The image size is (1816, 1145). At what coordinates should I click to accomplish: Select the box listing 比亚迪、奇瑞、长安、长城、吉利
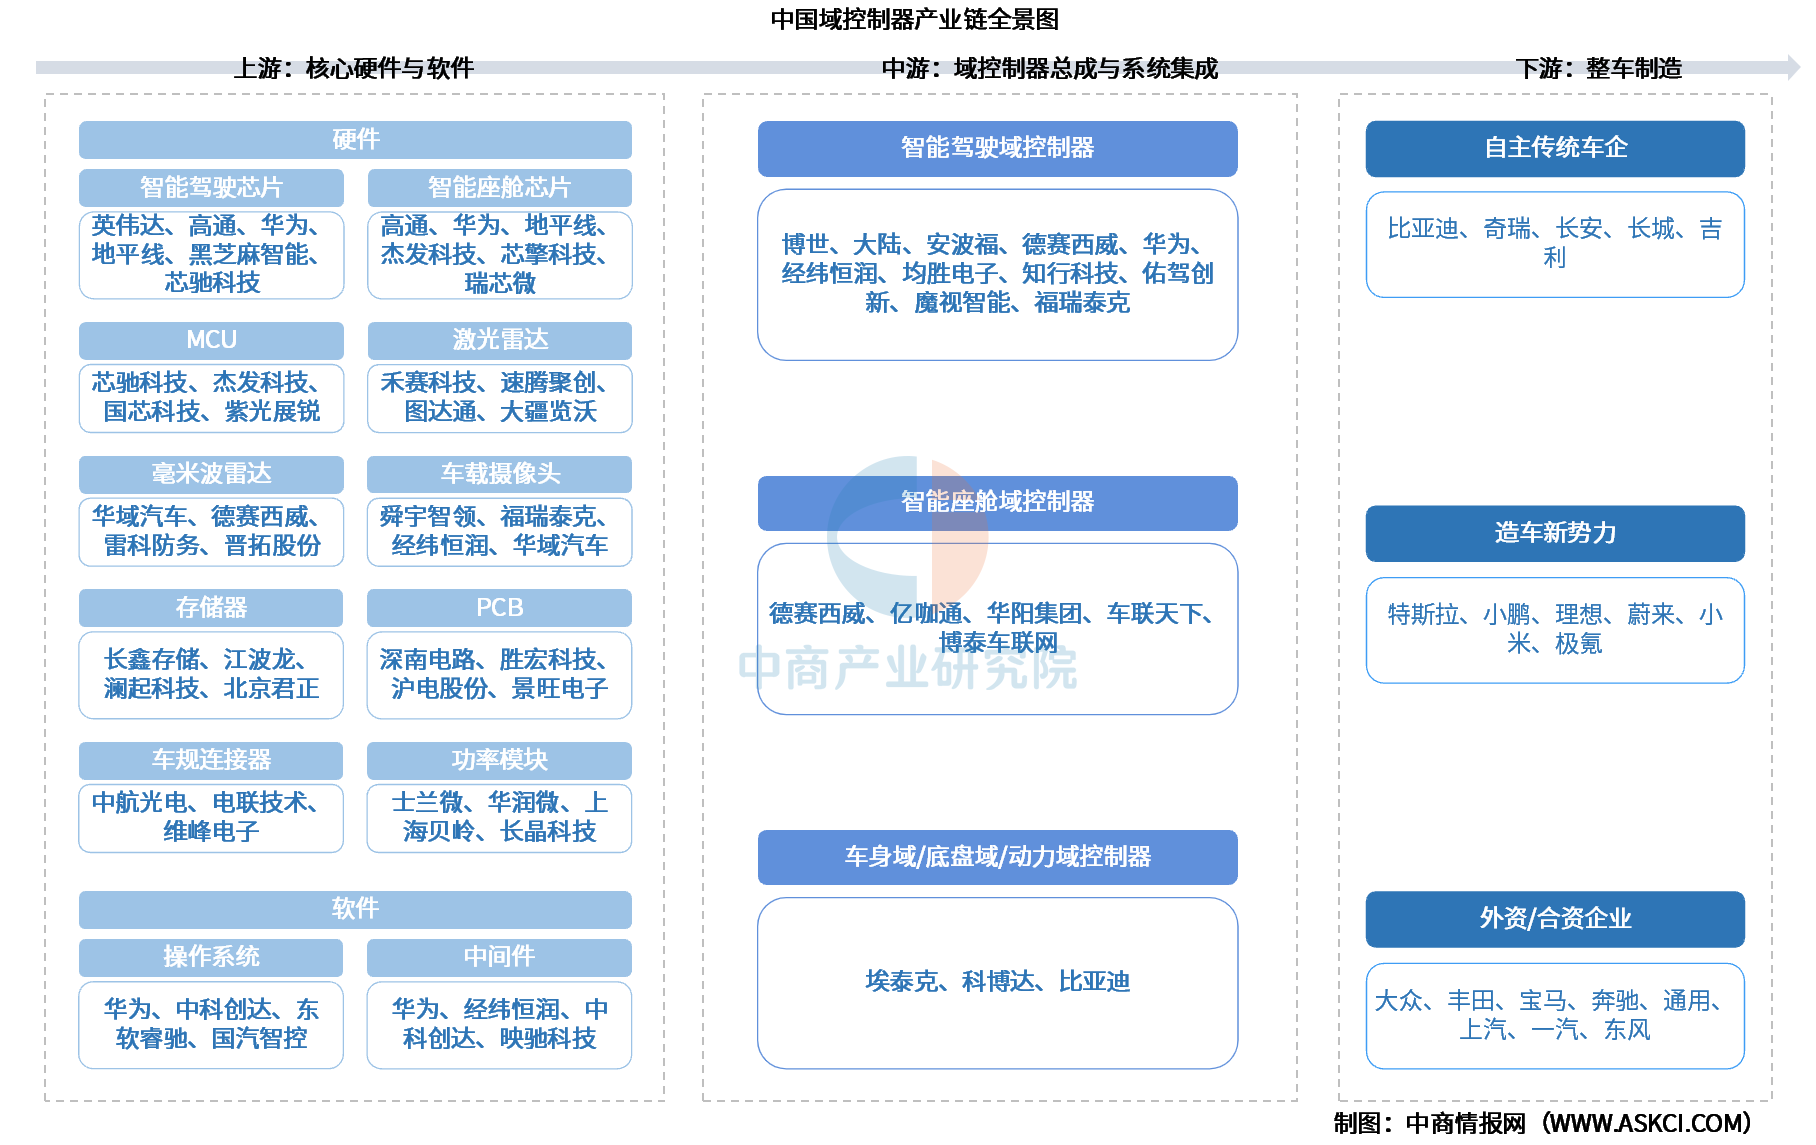1556,245
